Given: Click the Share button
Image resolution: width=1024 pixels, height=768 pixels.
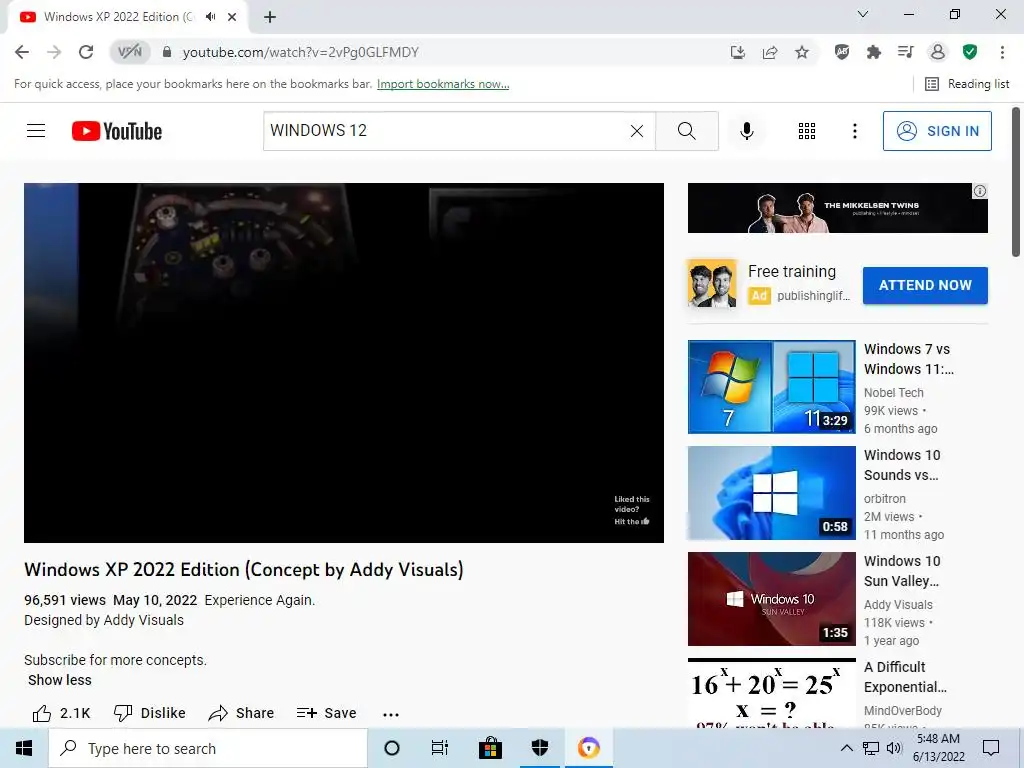Looking at the screenshot, I should [x=241, y=713].
